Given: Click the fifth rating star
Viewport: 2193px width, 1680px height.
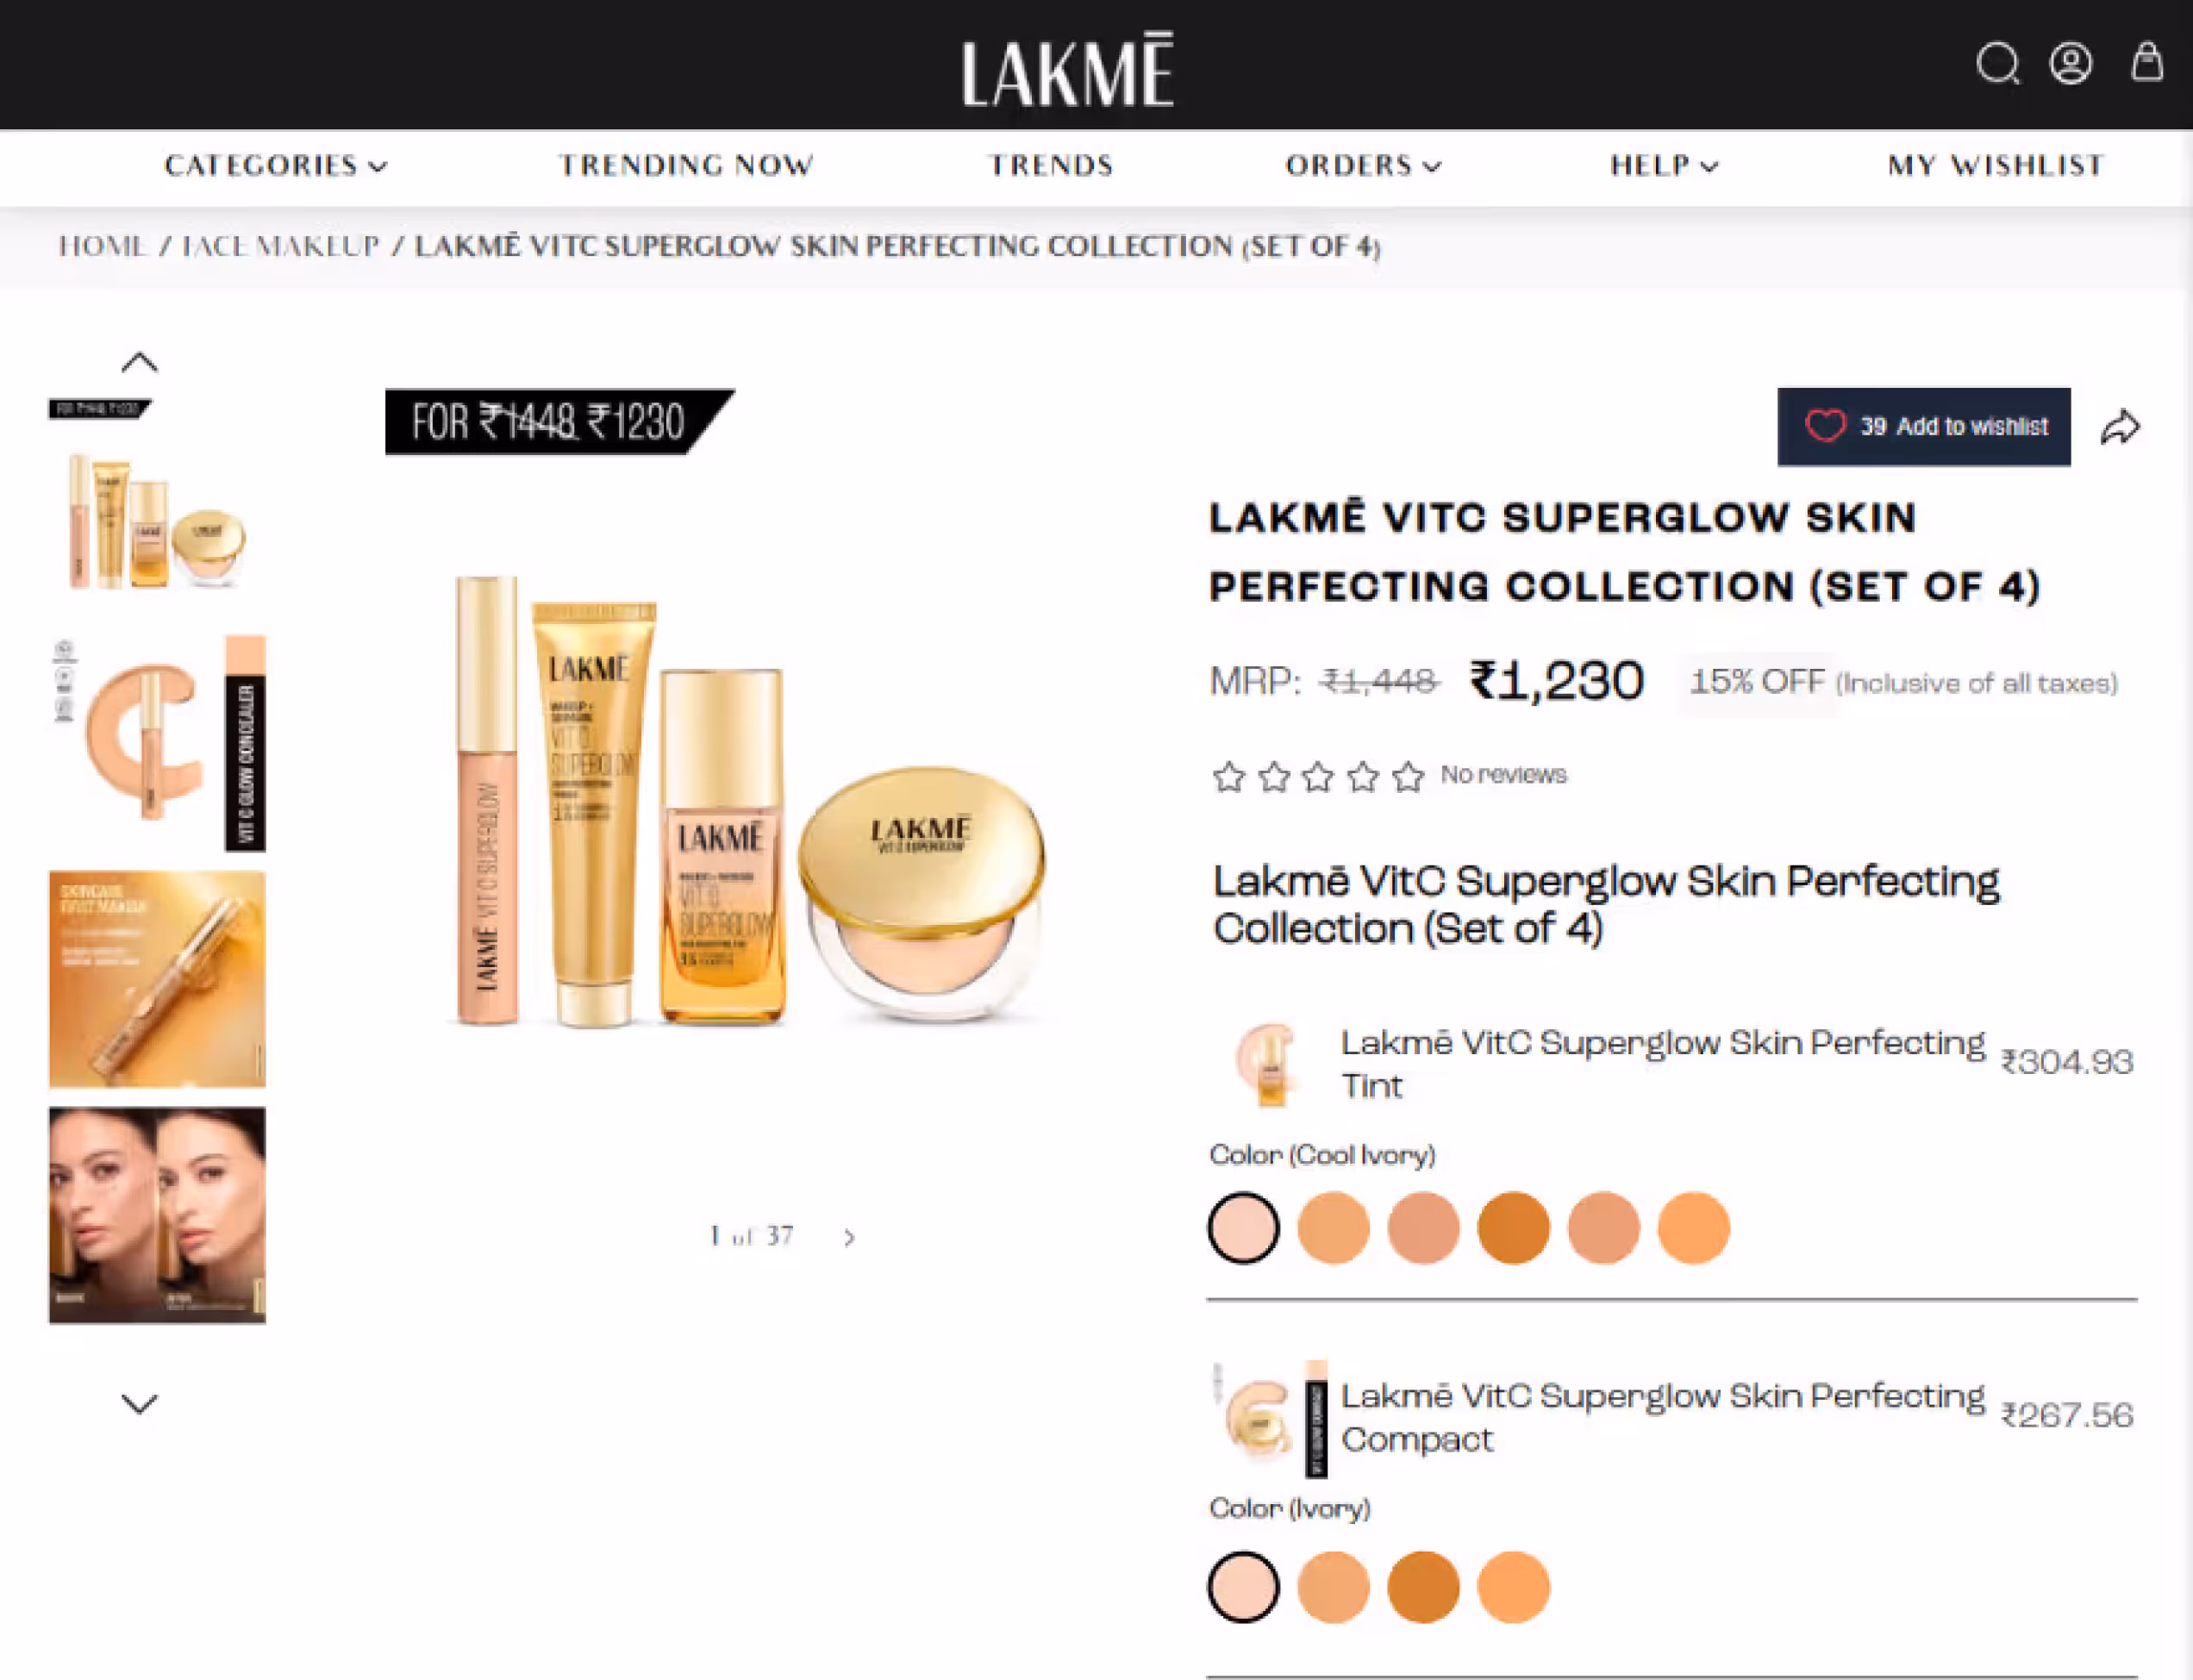Looking at the screenshot, I should [x=1408, y=776].
